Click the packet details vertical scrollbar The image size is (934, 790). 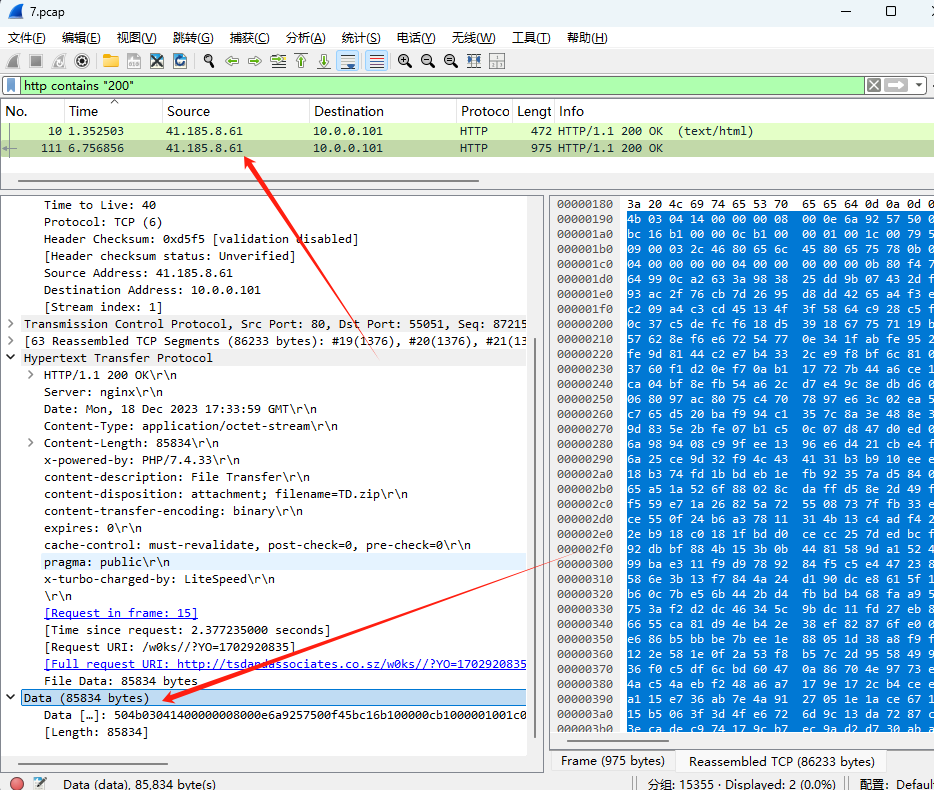[x=535, y=536]
